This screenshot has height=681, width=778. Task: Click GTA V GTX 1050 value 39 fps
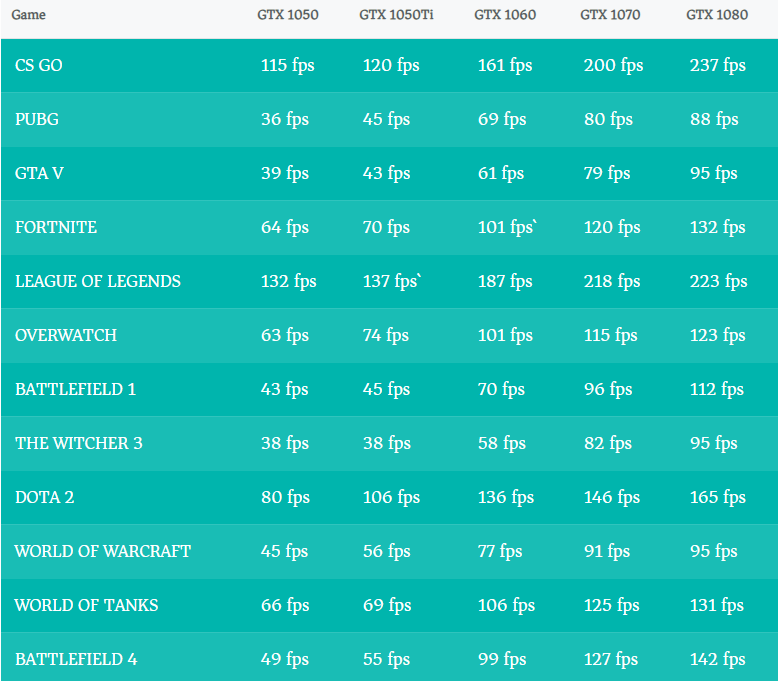(x=285, y=174)
